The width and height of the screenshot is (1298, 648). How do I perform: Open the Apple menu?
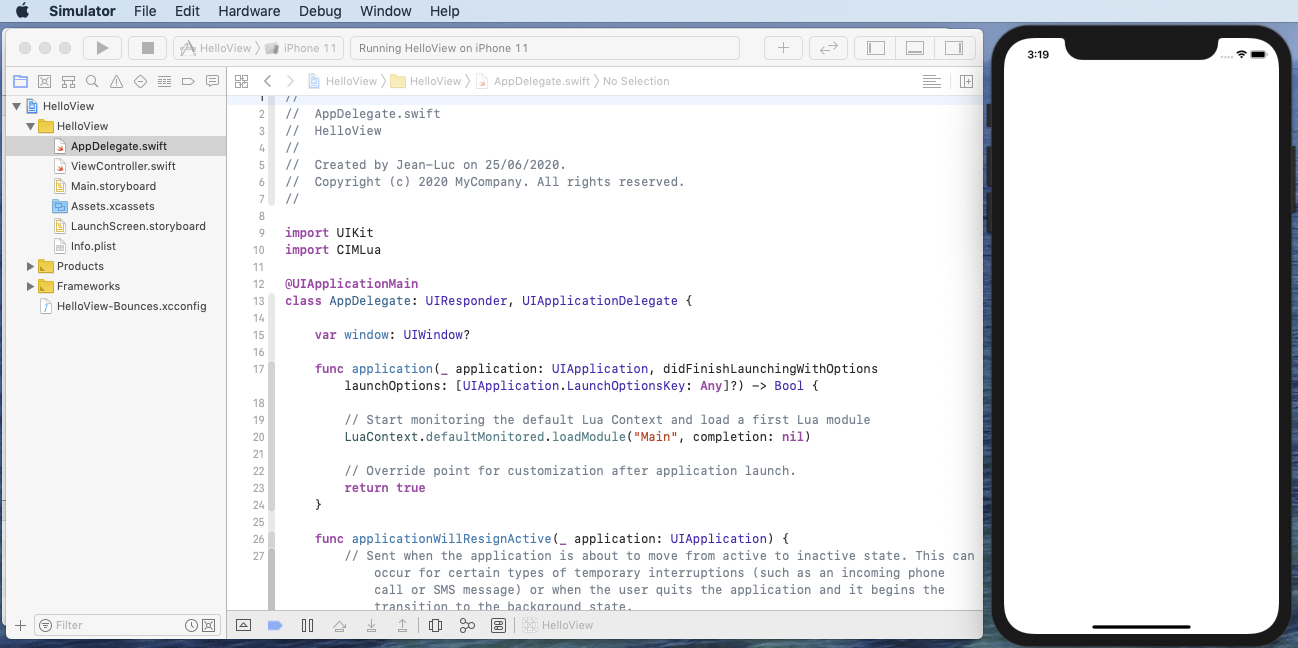point(22,11)
